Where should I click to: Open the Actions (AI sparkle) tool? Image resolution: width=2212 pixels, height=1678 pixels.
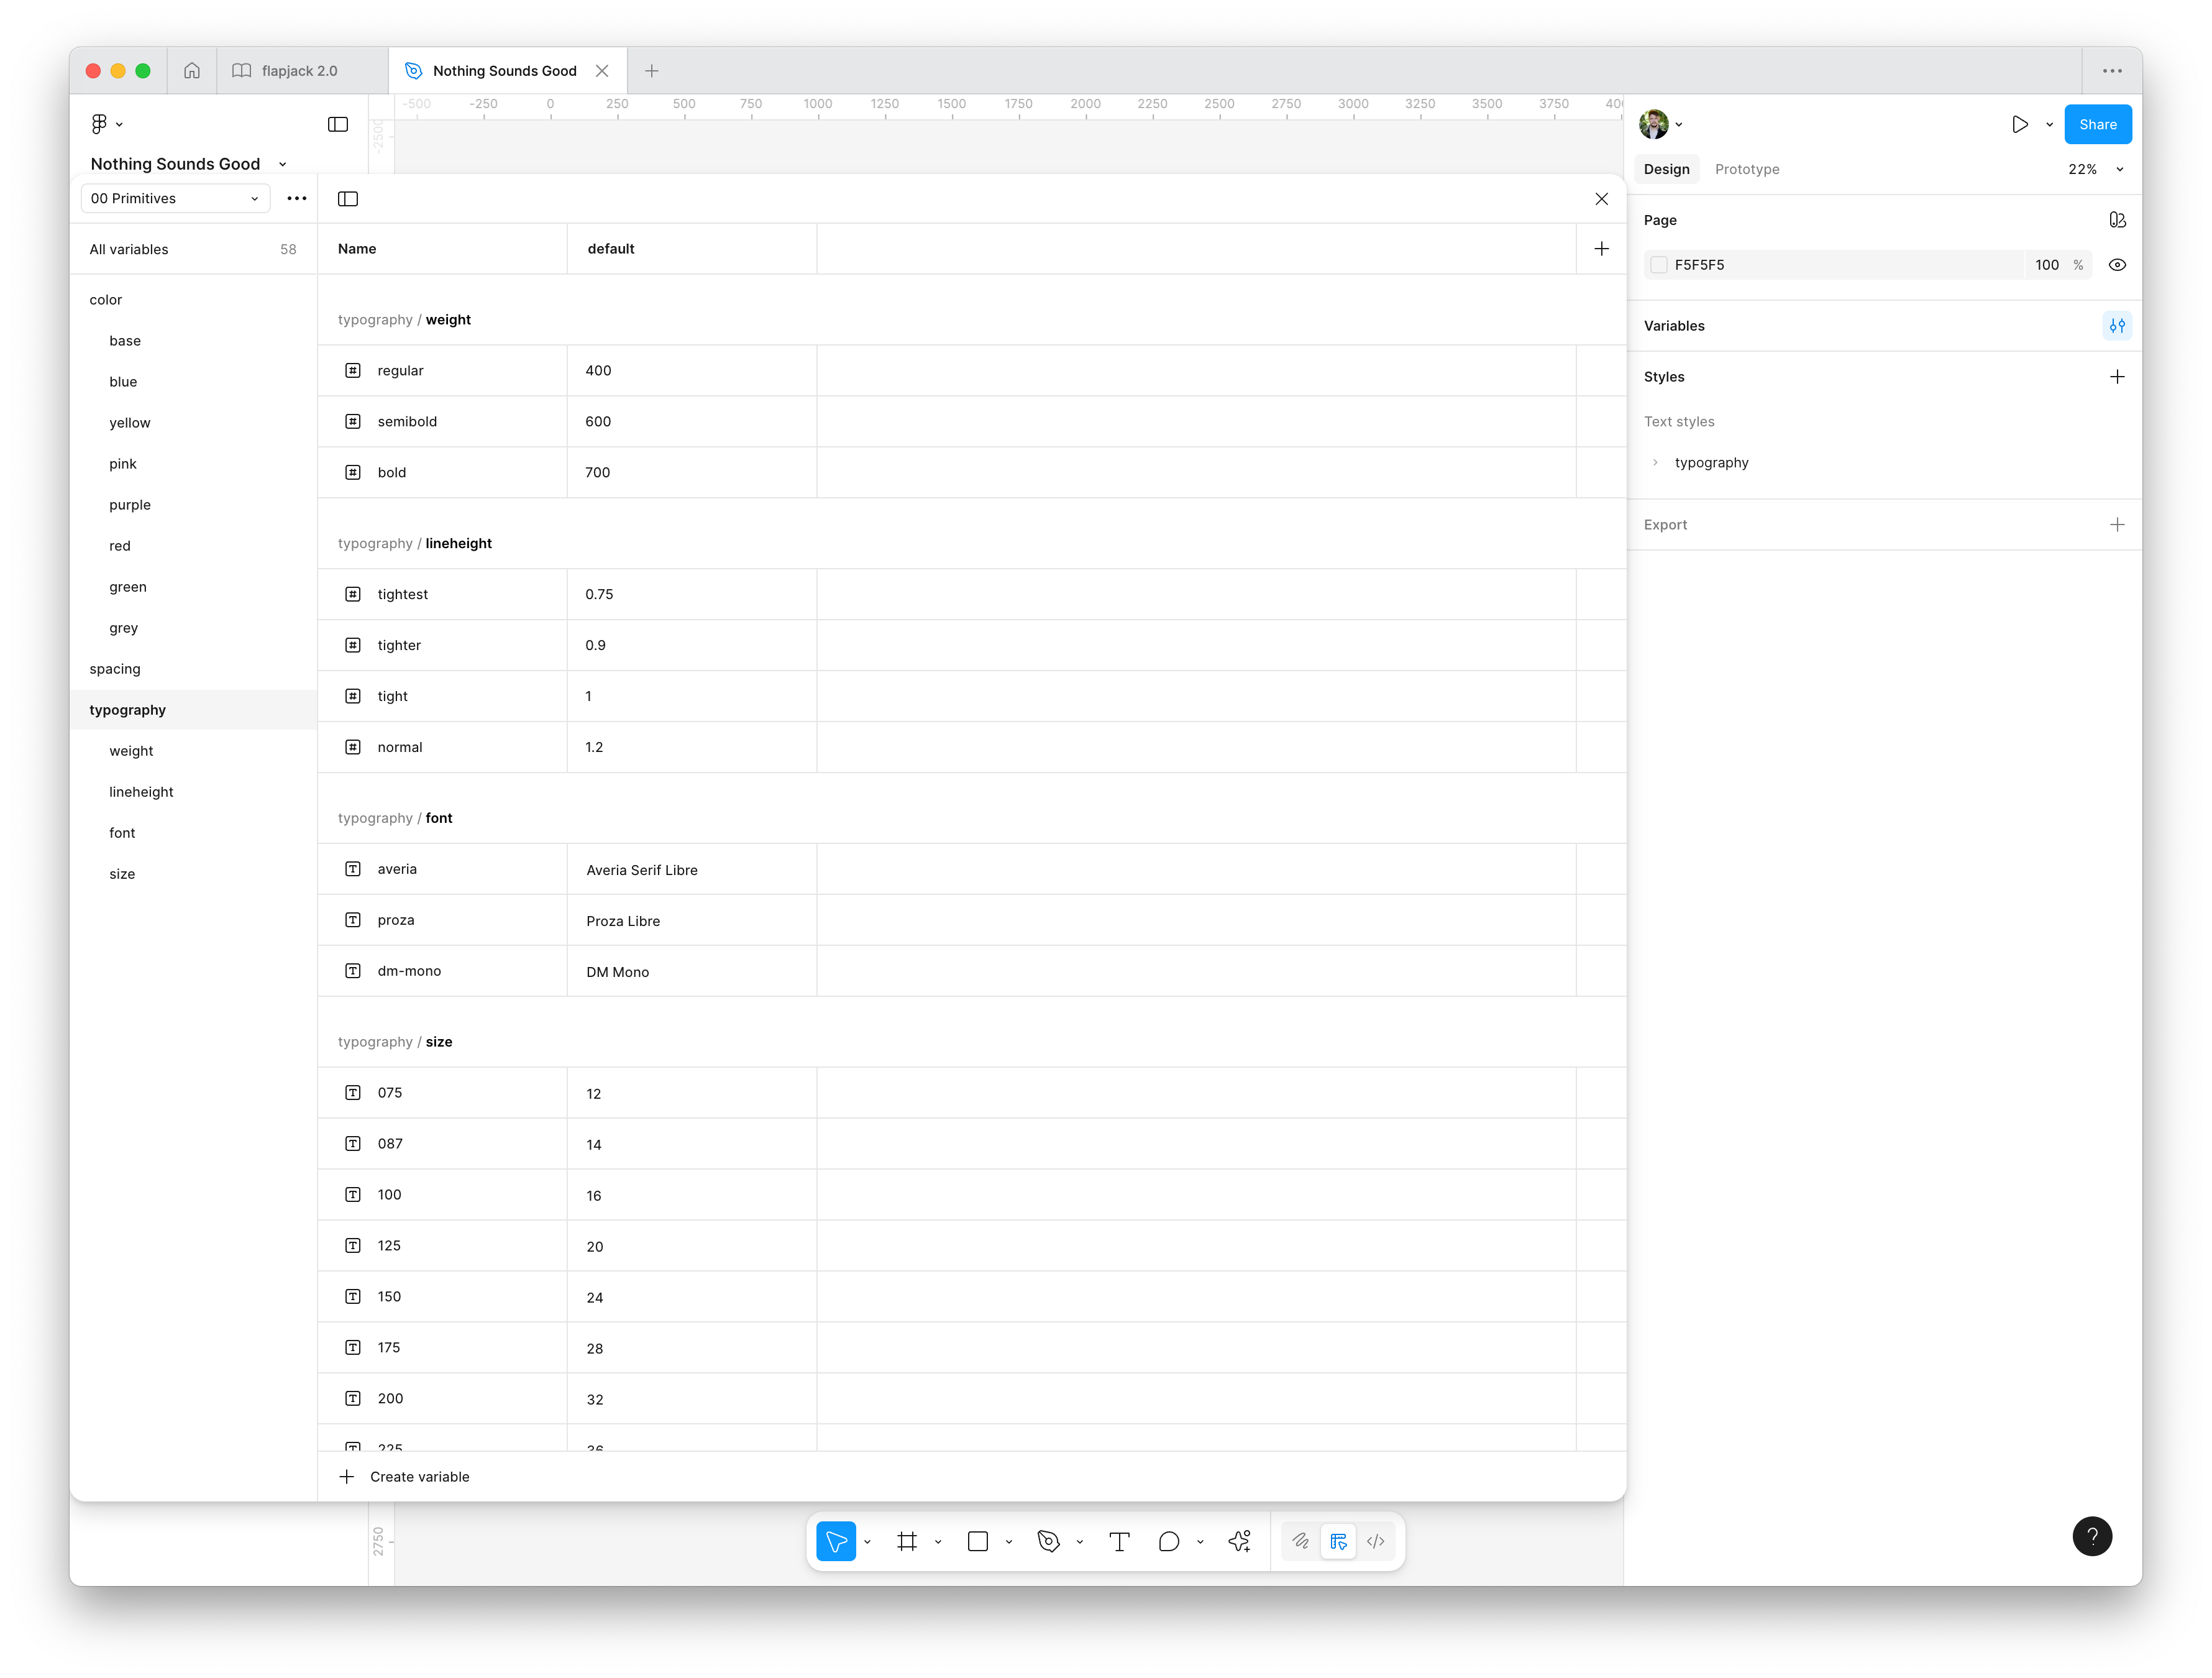pyautogui.click(x=1239, y=1541)
